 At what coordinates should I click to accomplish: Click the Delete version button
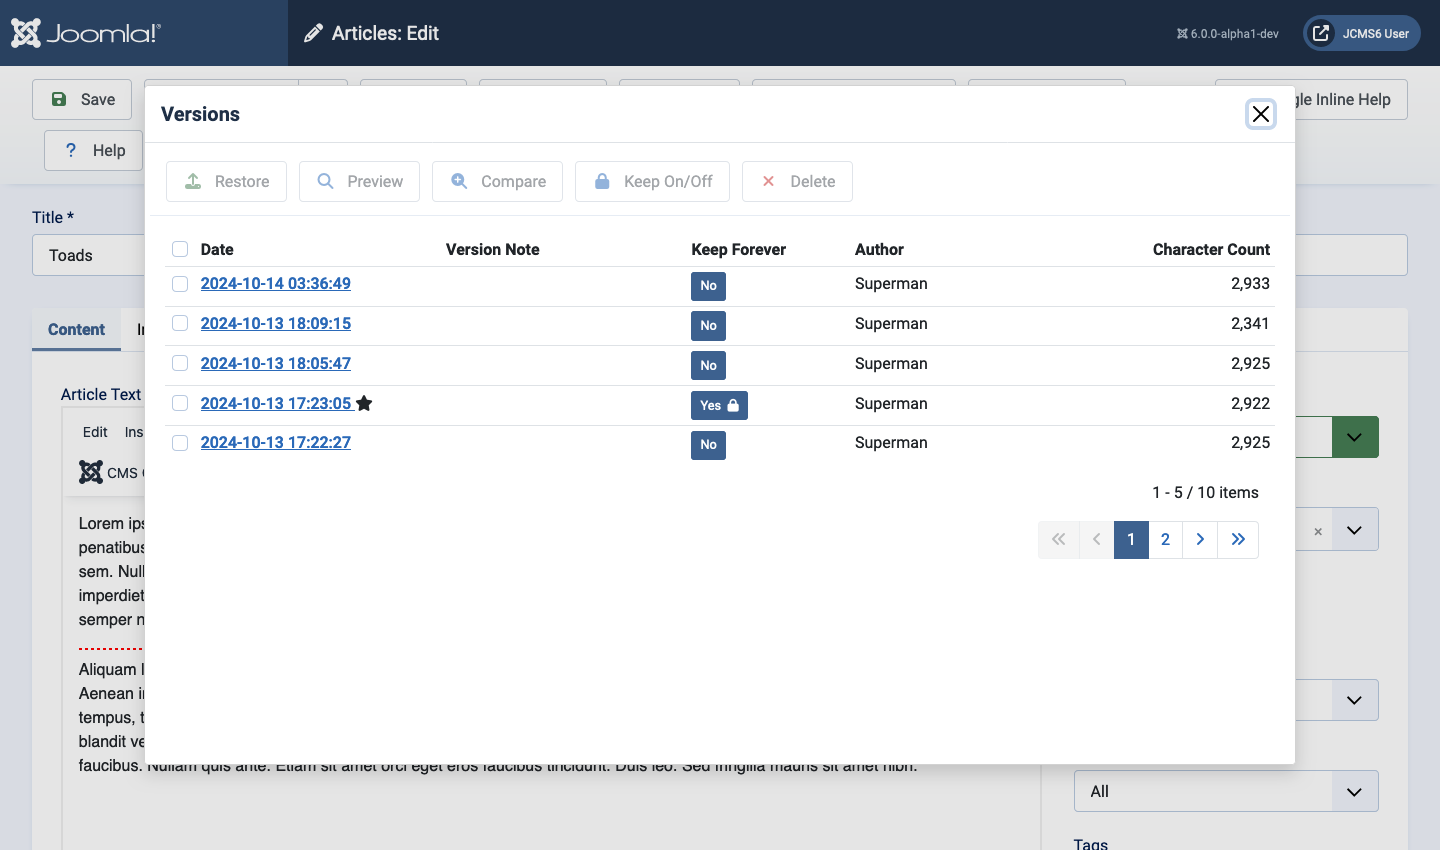[x=797, y=181]
